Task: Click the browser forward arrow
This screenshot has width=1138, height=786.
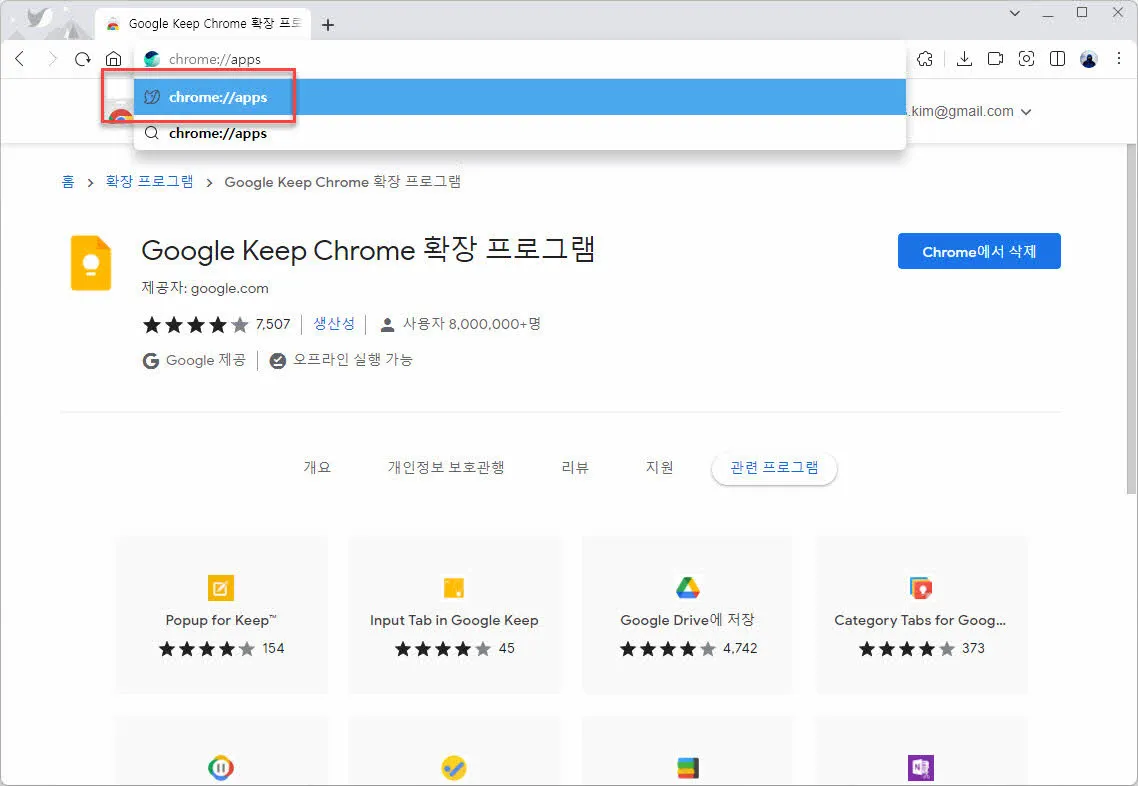Action: tap(52, 59)
